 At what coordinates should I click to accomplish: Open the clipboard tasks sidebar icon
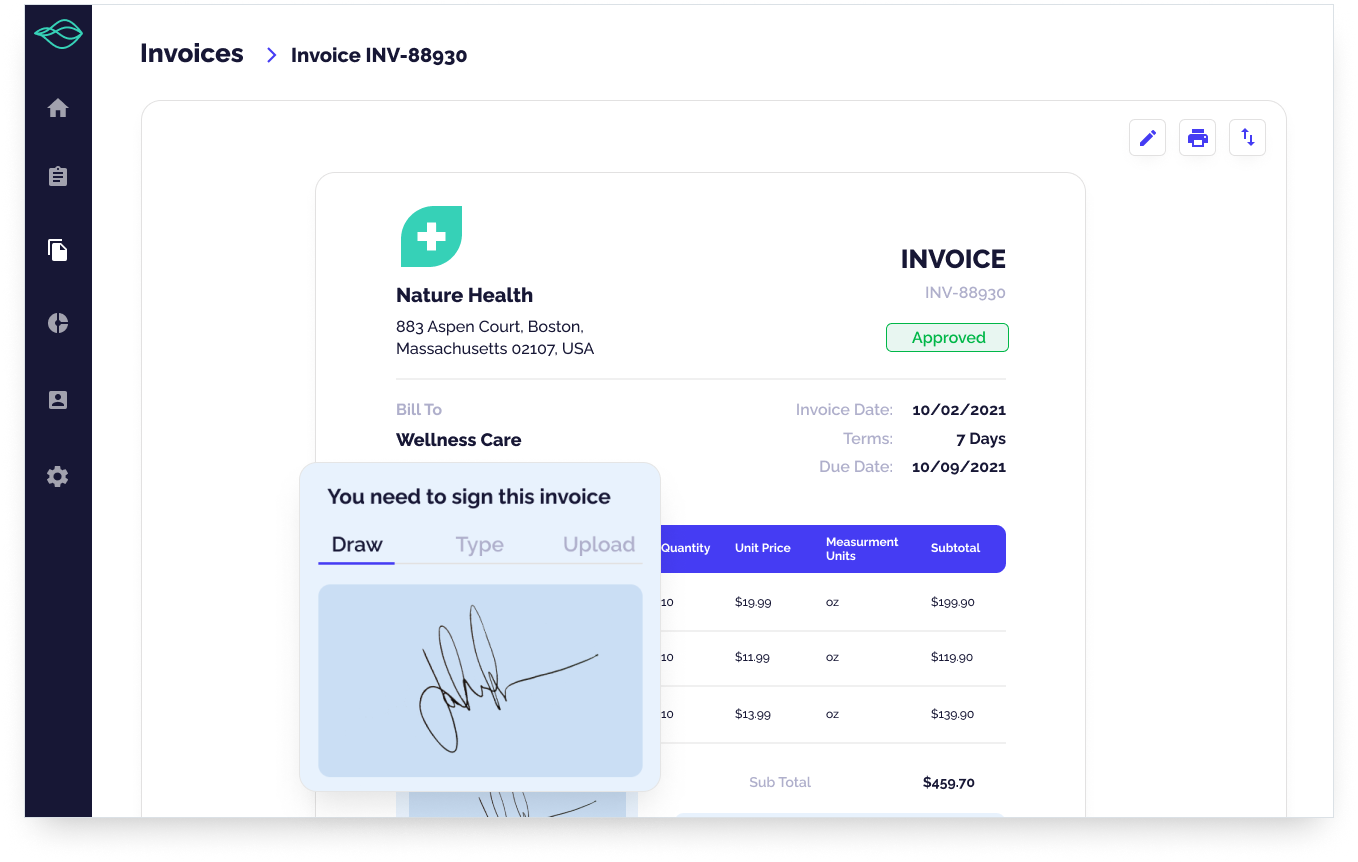[58, 177]
